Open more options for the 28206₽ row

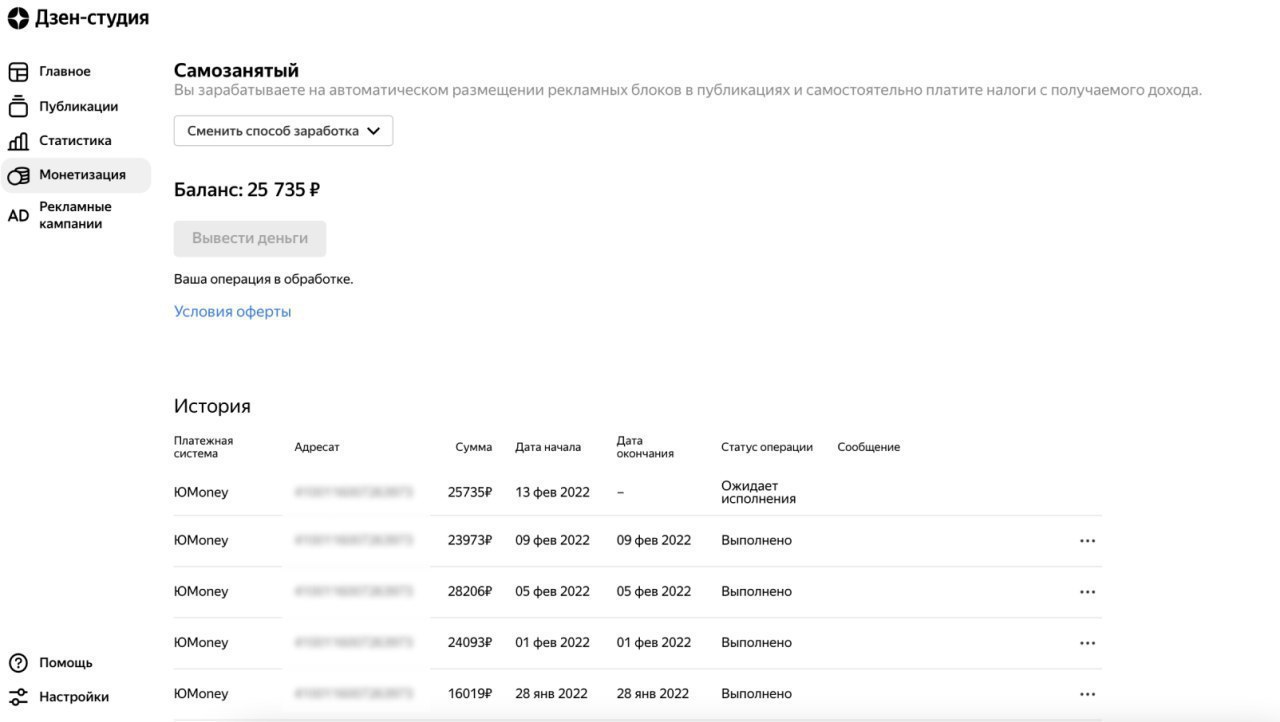coord(1087,592)
